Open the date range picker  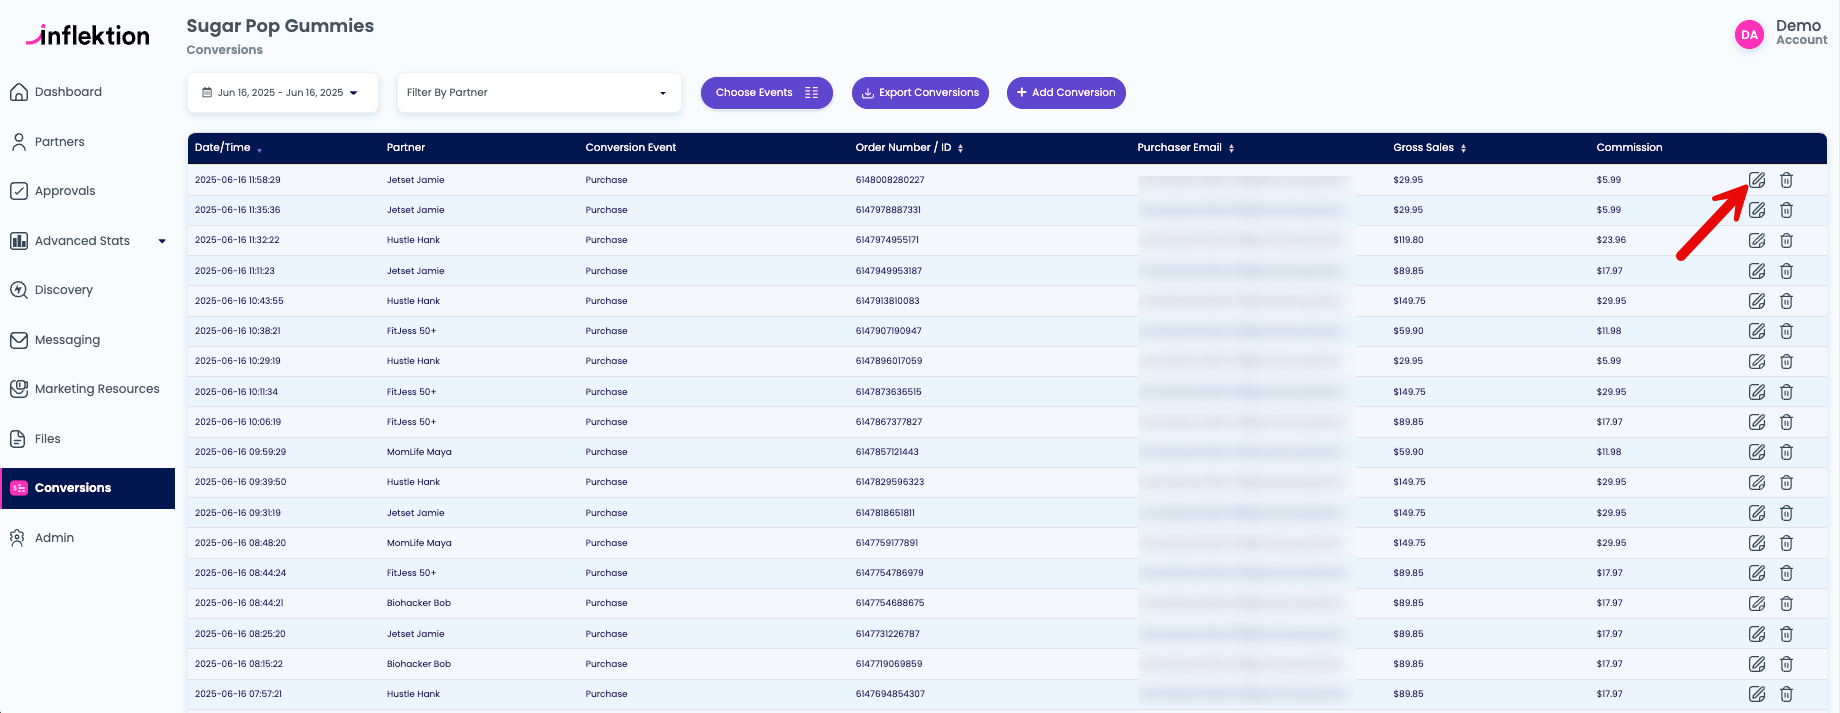click(x=282, y=93)
